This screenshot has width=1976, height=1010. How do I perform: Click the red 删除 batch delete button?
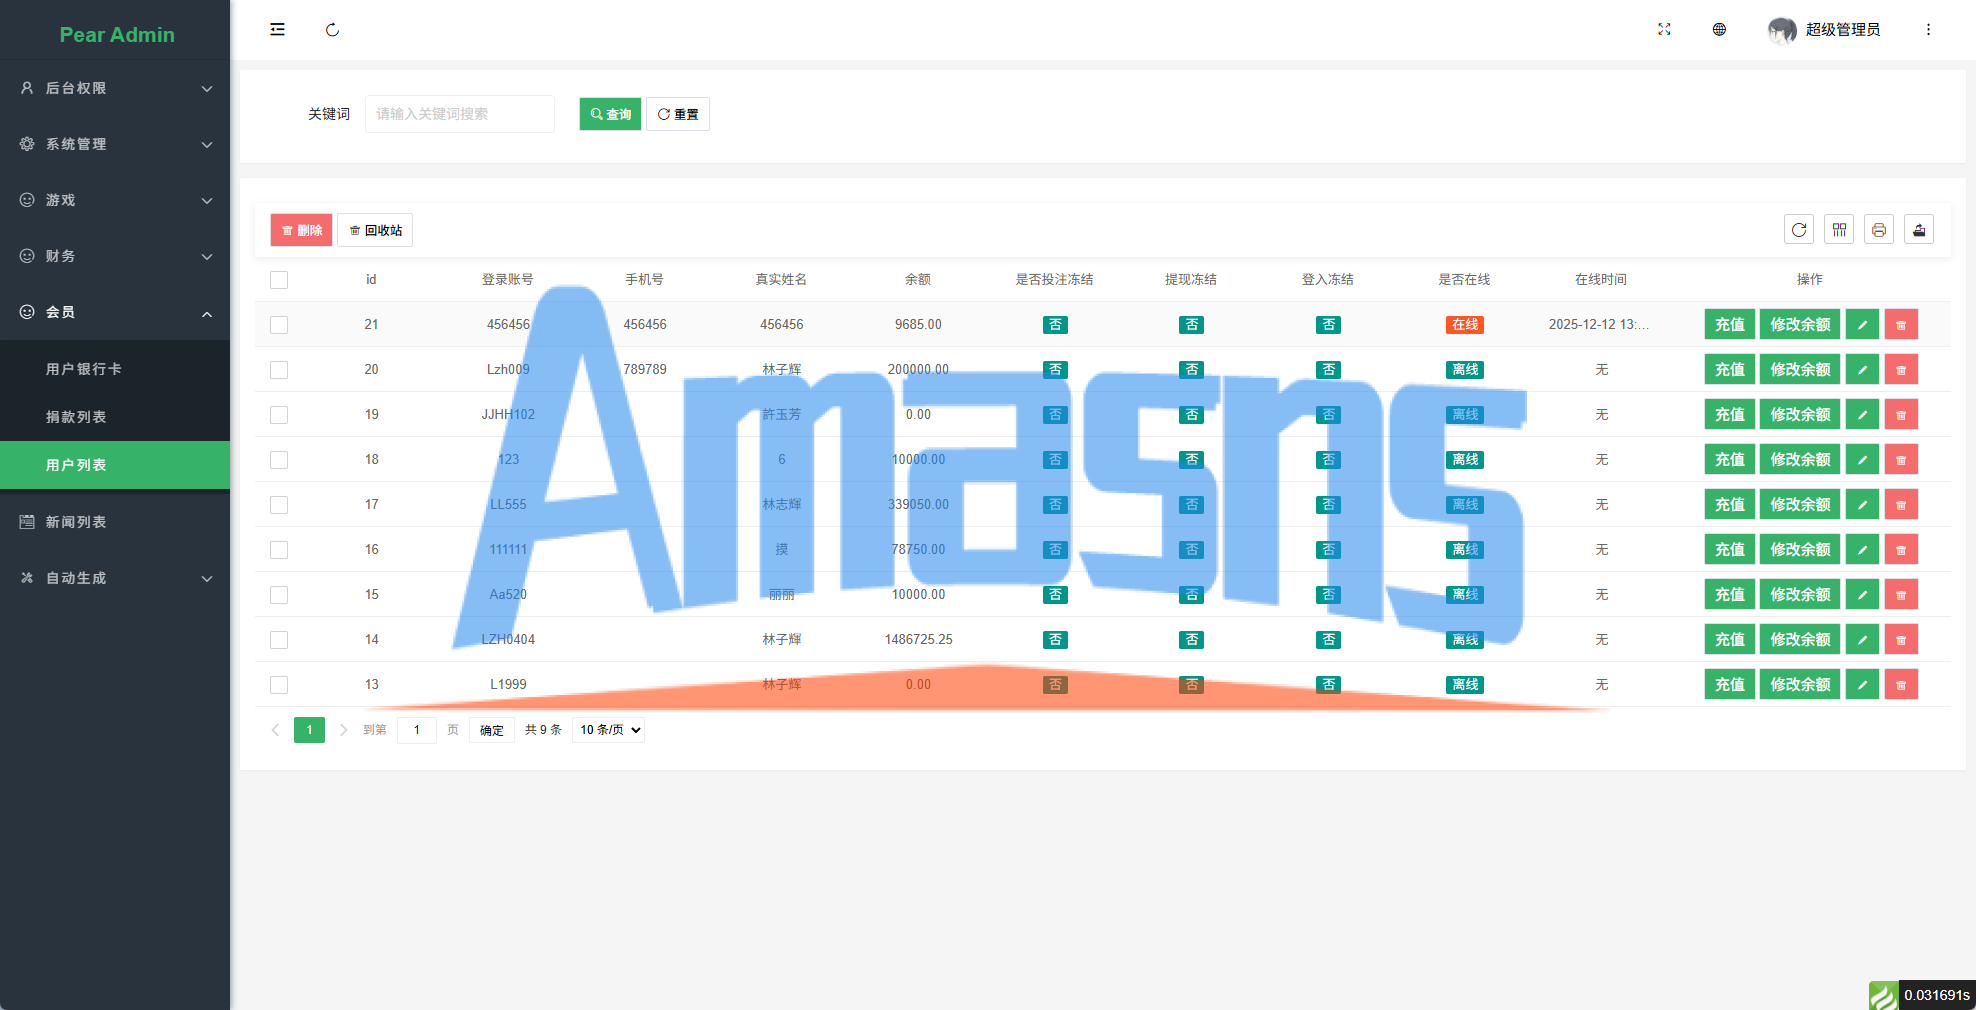[301, 230]
